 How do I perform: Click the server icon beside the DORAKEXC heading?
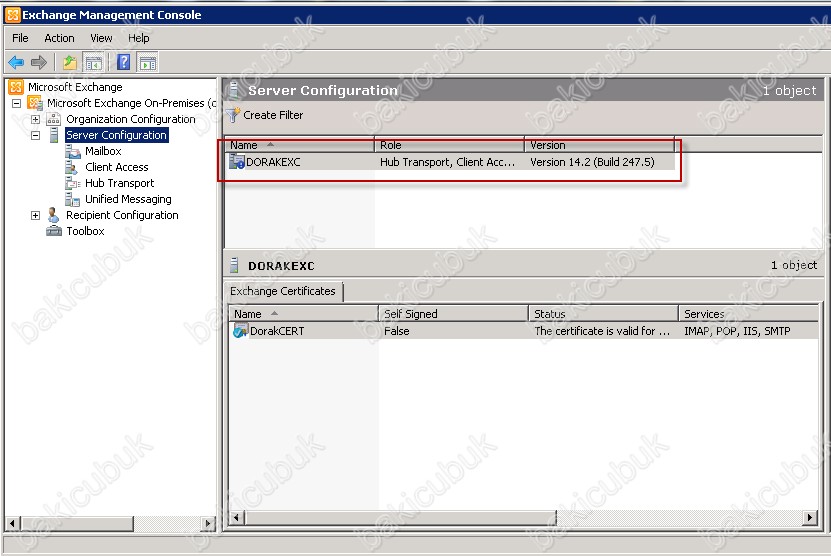234,265
